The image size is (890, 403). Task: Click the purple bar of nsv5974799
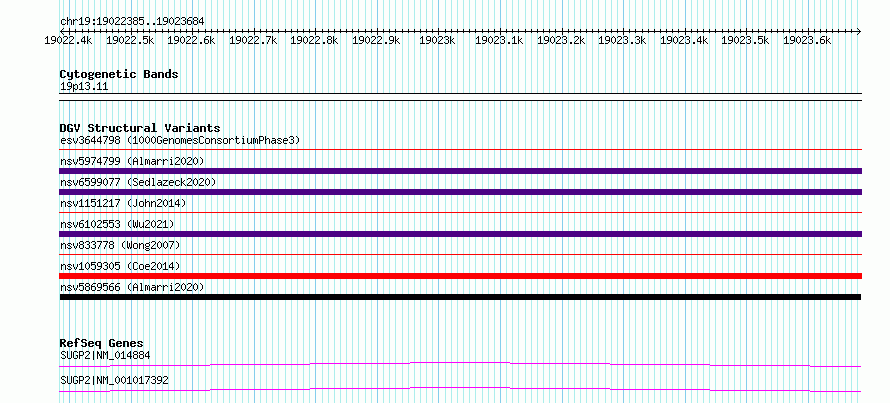[x=460, y=171]
